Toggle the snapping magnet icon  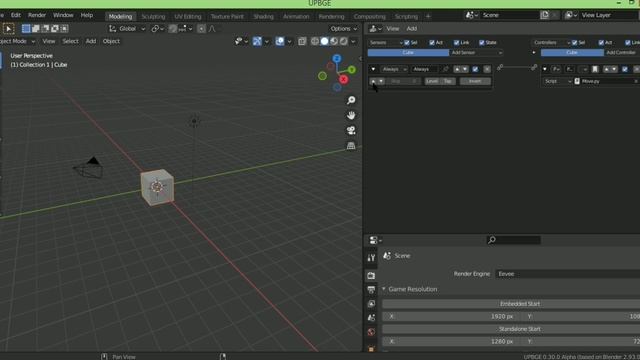[x=173, y=29]
